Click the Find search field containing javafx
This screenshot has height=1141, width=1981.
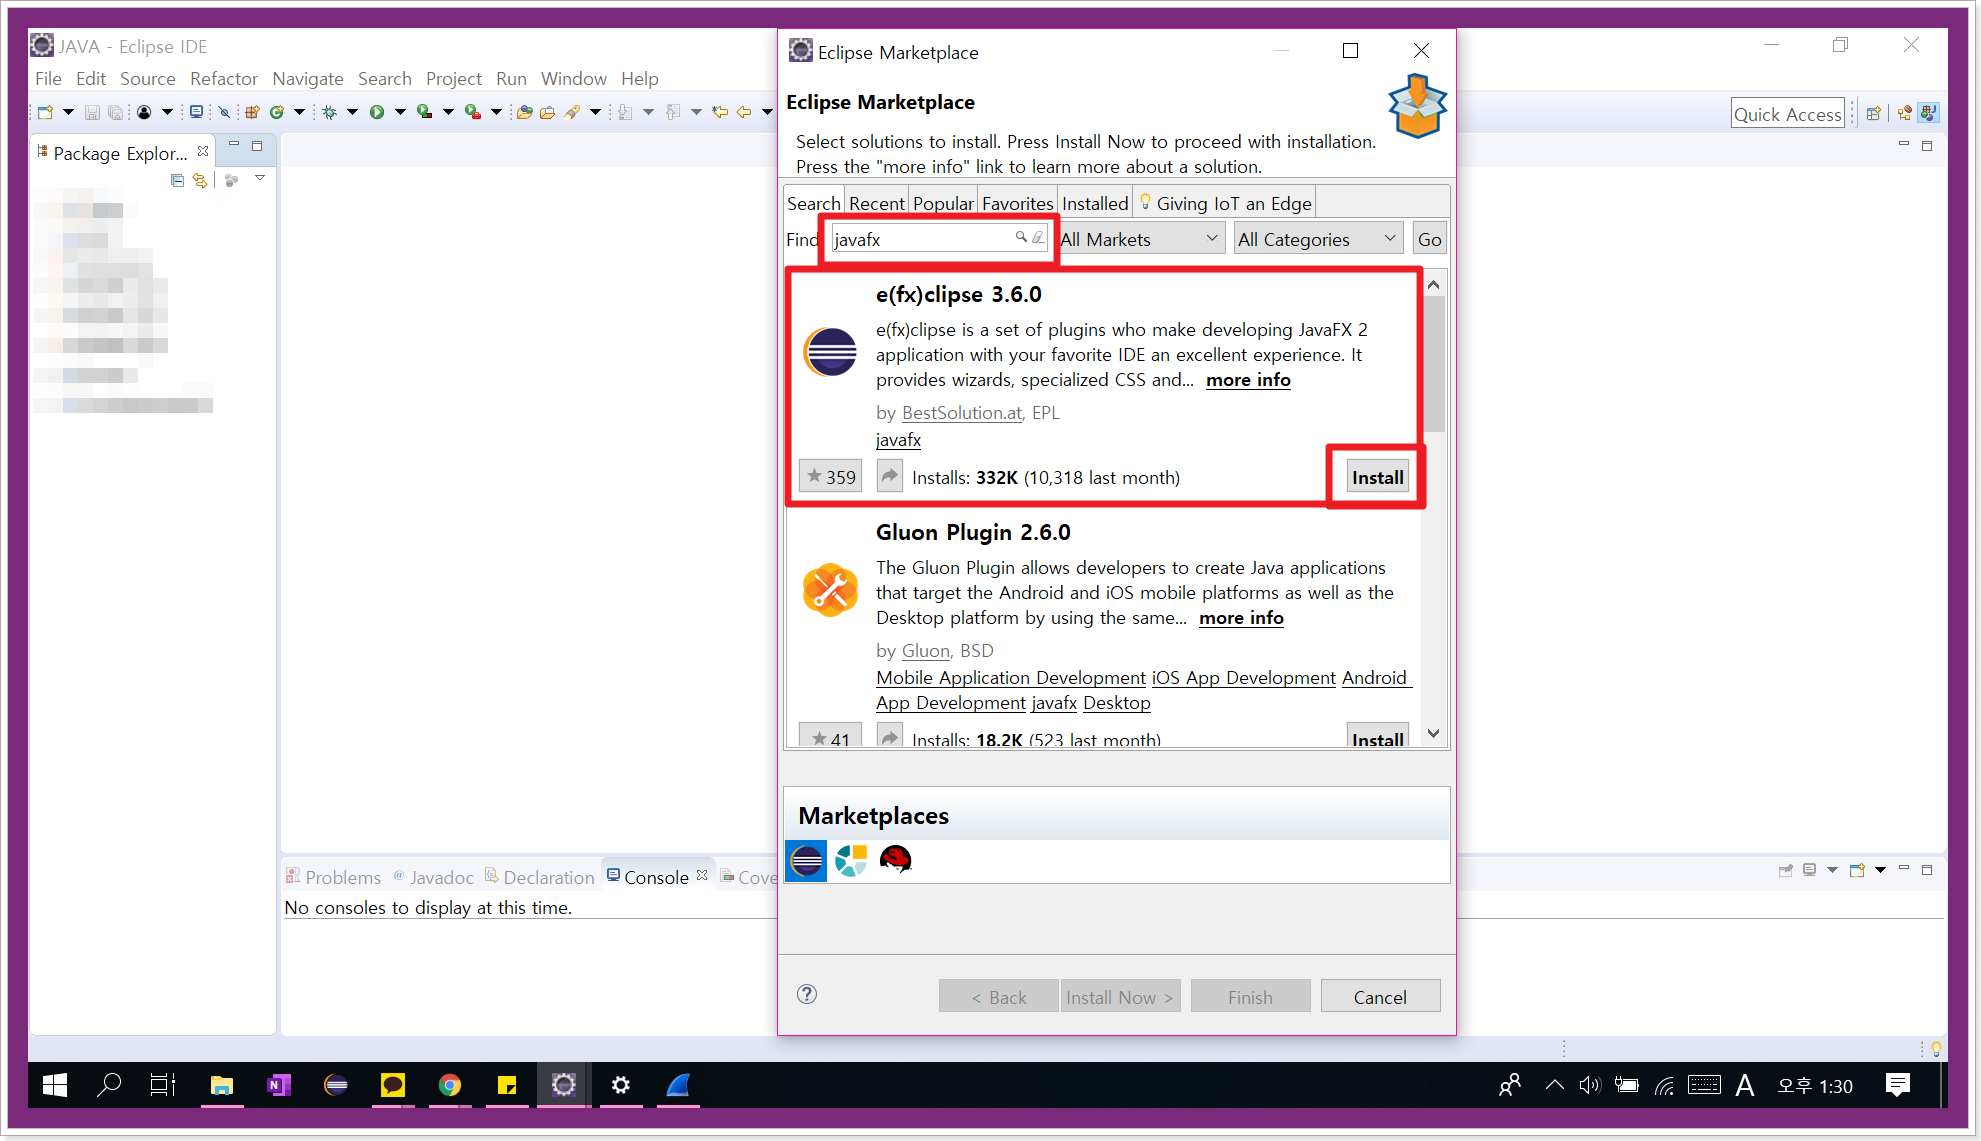click(x=938, y=239)
